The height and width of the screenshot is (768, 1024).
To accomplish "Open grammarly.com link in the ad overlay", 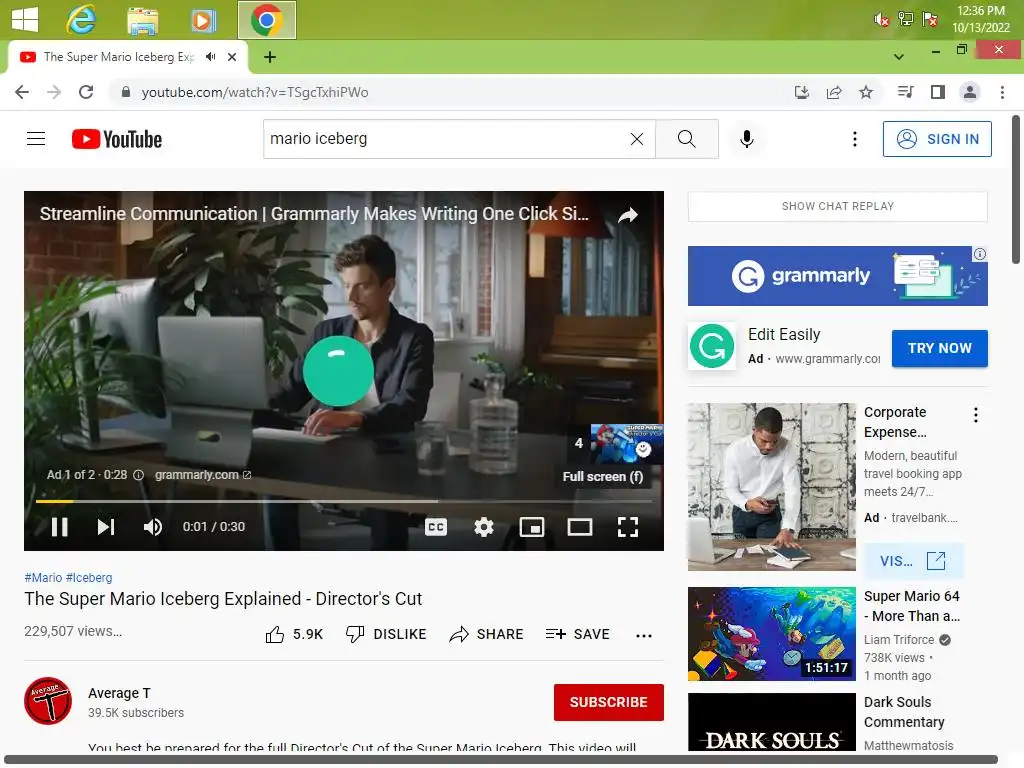I will pyautogui.click(x=202, y=475).
